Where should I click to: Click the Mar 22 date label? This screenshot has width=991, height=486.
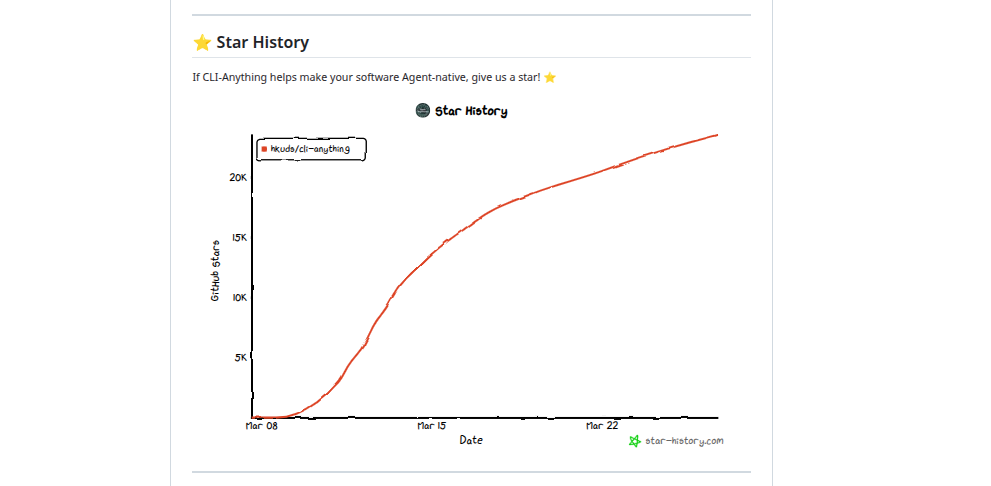point(601,426)
